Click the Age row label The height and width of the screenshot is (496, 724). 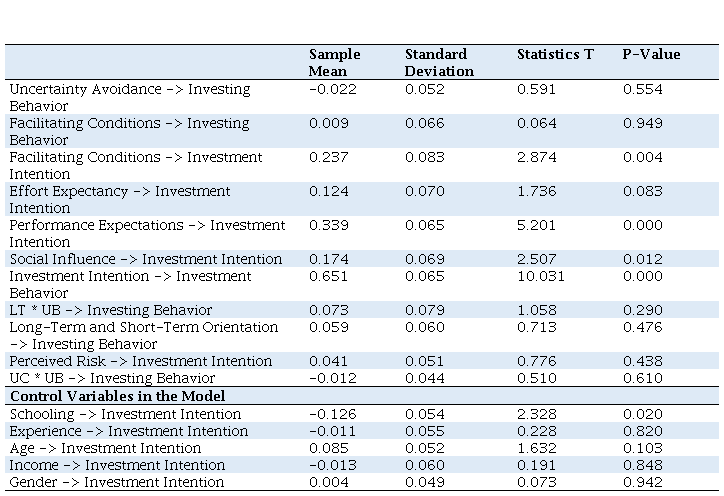105,448
